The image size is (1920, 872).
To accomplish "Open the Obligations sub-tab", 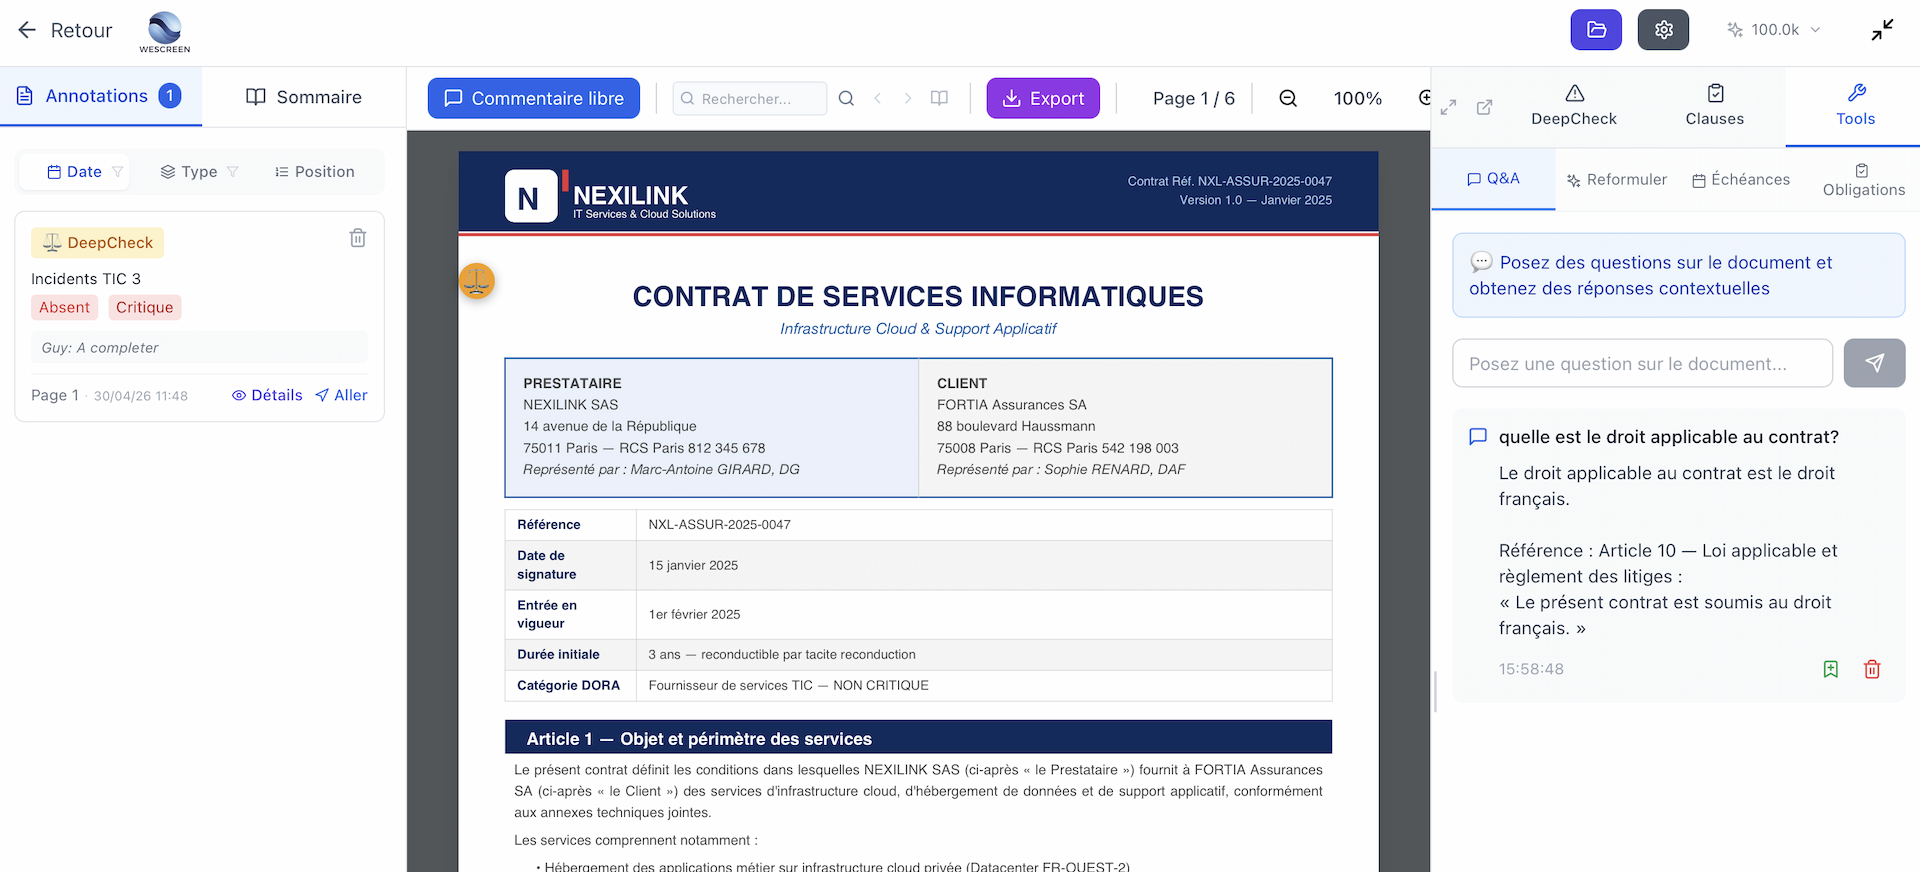I will [x=1863, y=180].
